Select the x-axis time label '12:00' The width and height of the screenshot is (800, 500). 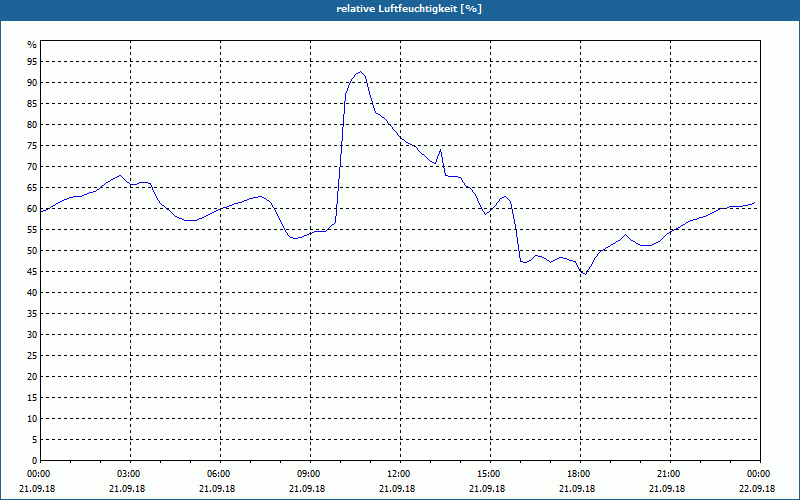399,474
